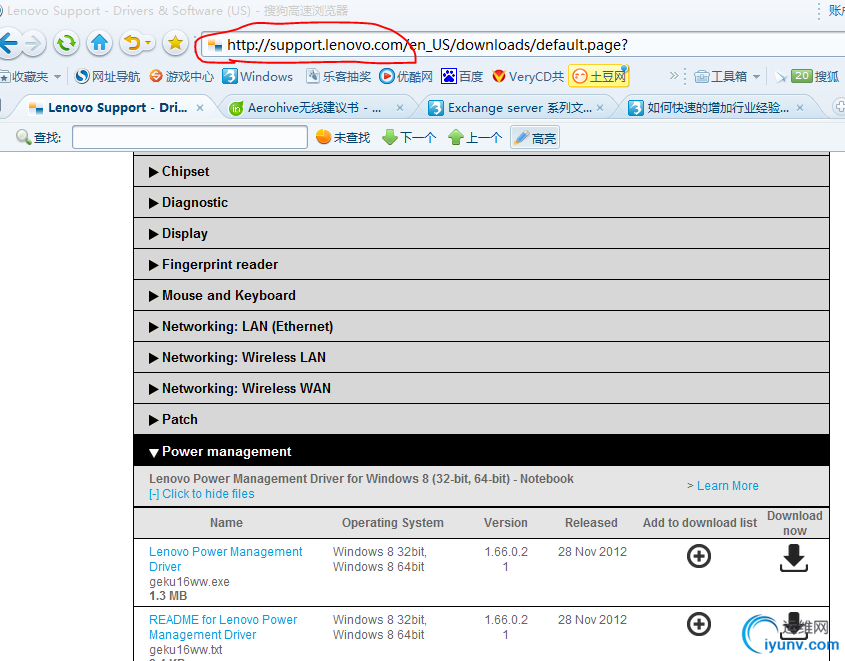Open the dropdown arrow beside the undo icon
This screenshot has width=845, height=661.
[x=149, y=43]
